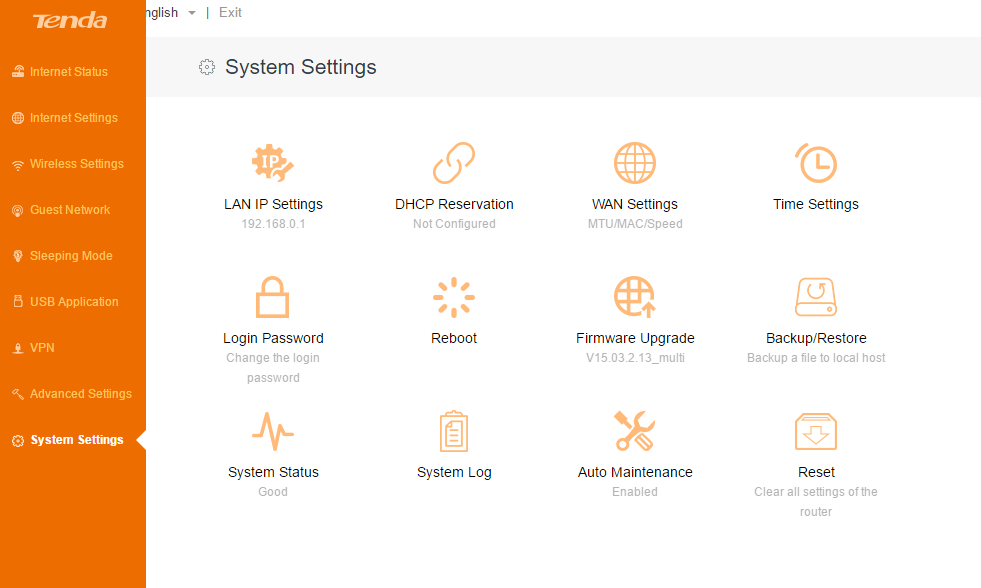
Task: Click the Reset router tray icon
Action: coord(816,431)
